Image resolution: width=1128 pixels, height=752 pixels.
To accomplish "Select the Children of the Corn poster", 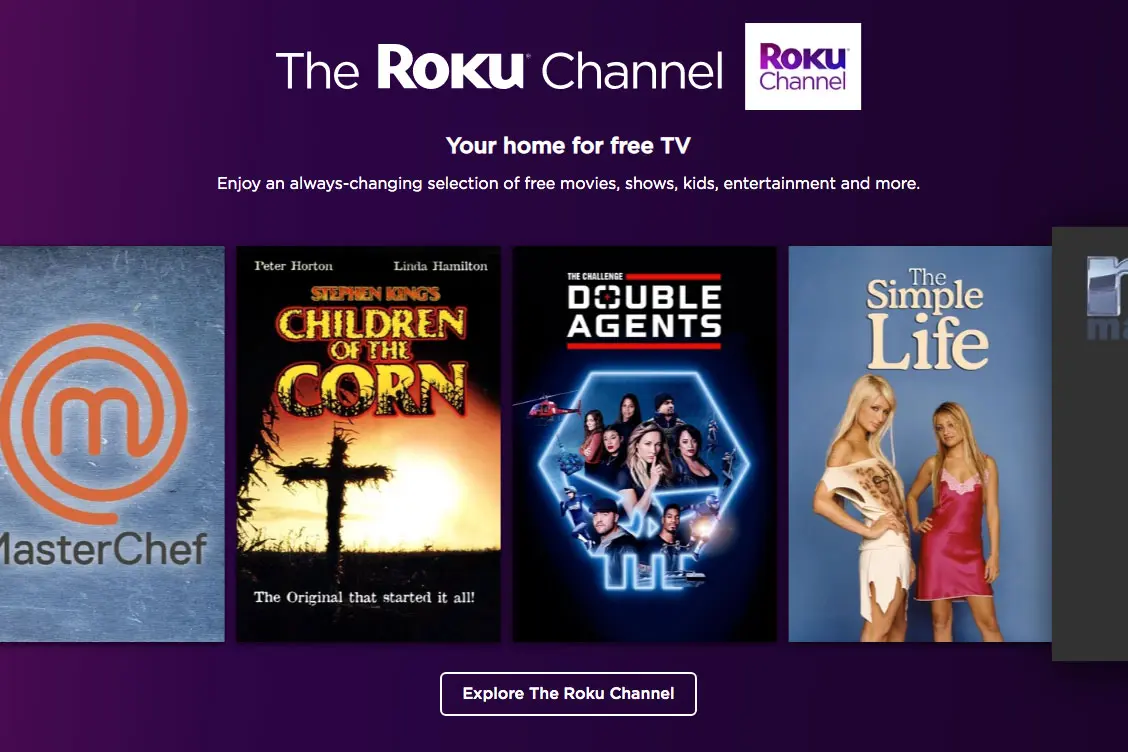I will click(368, 444).
